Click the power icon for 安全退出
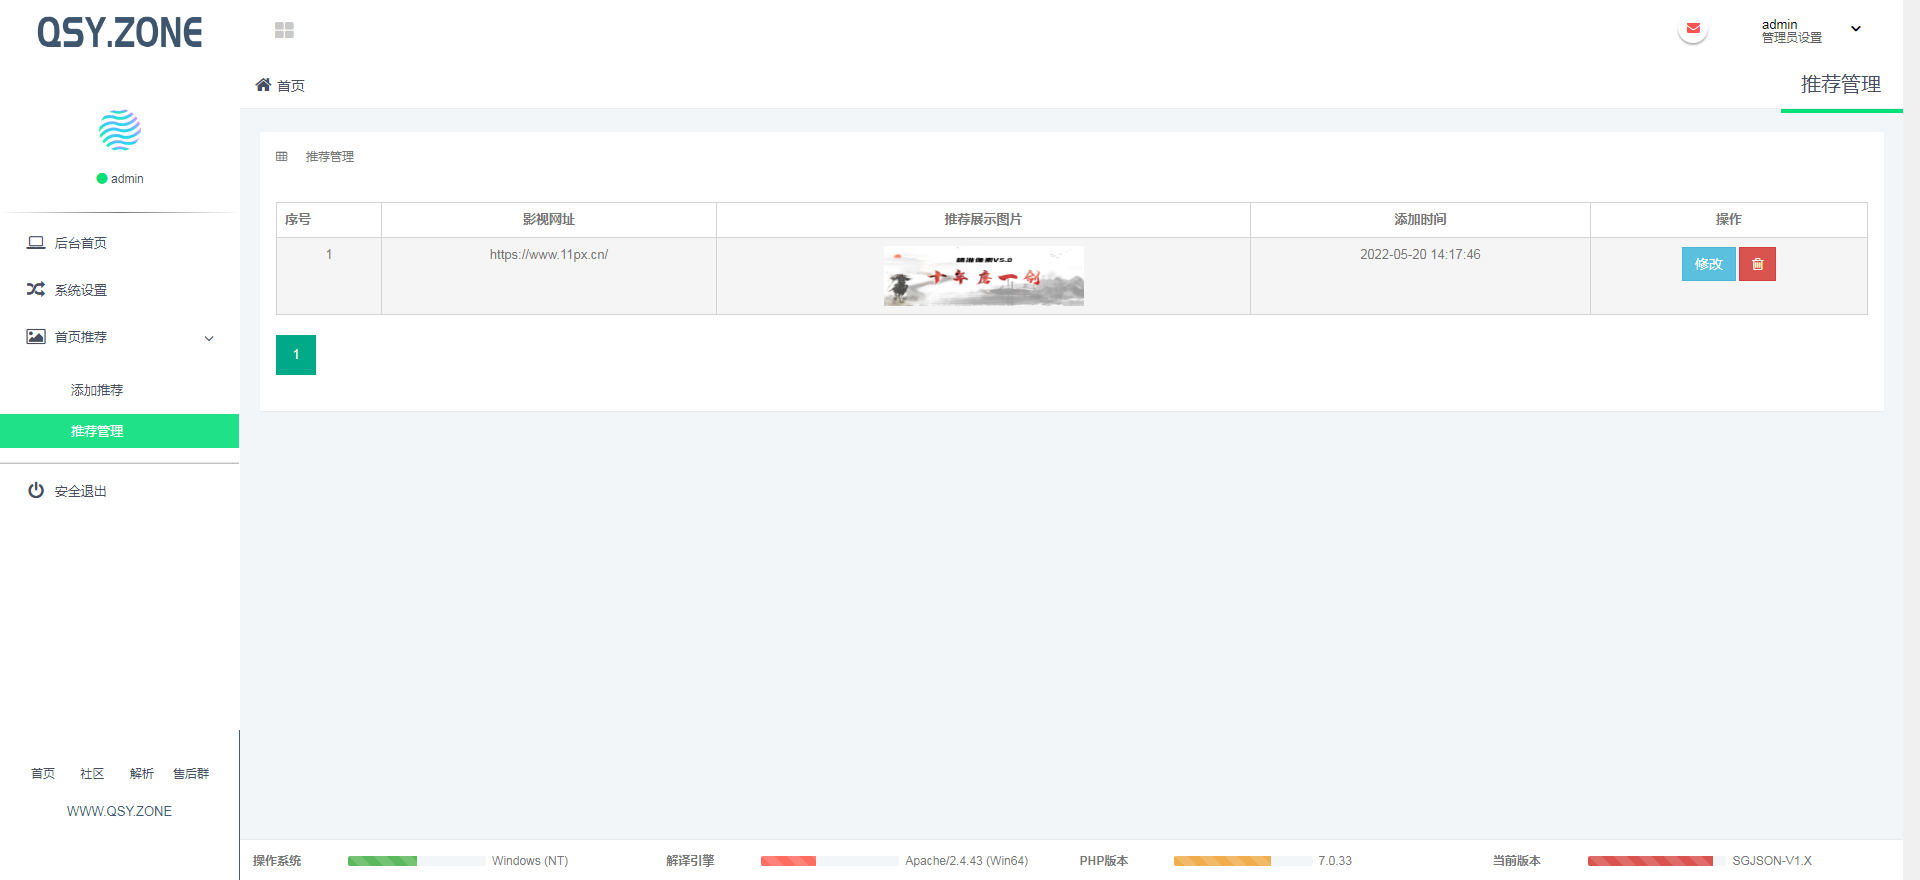This screenshot has height=880, width=1920. (x=36, y=491)
